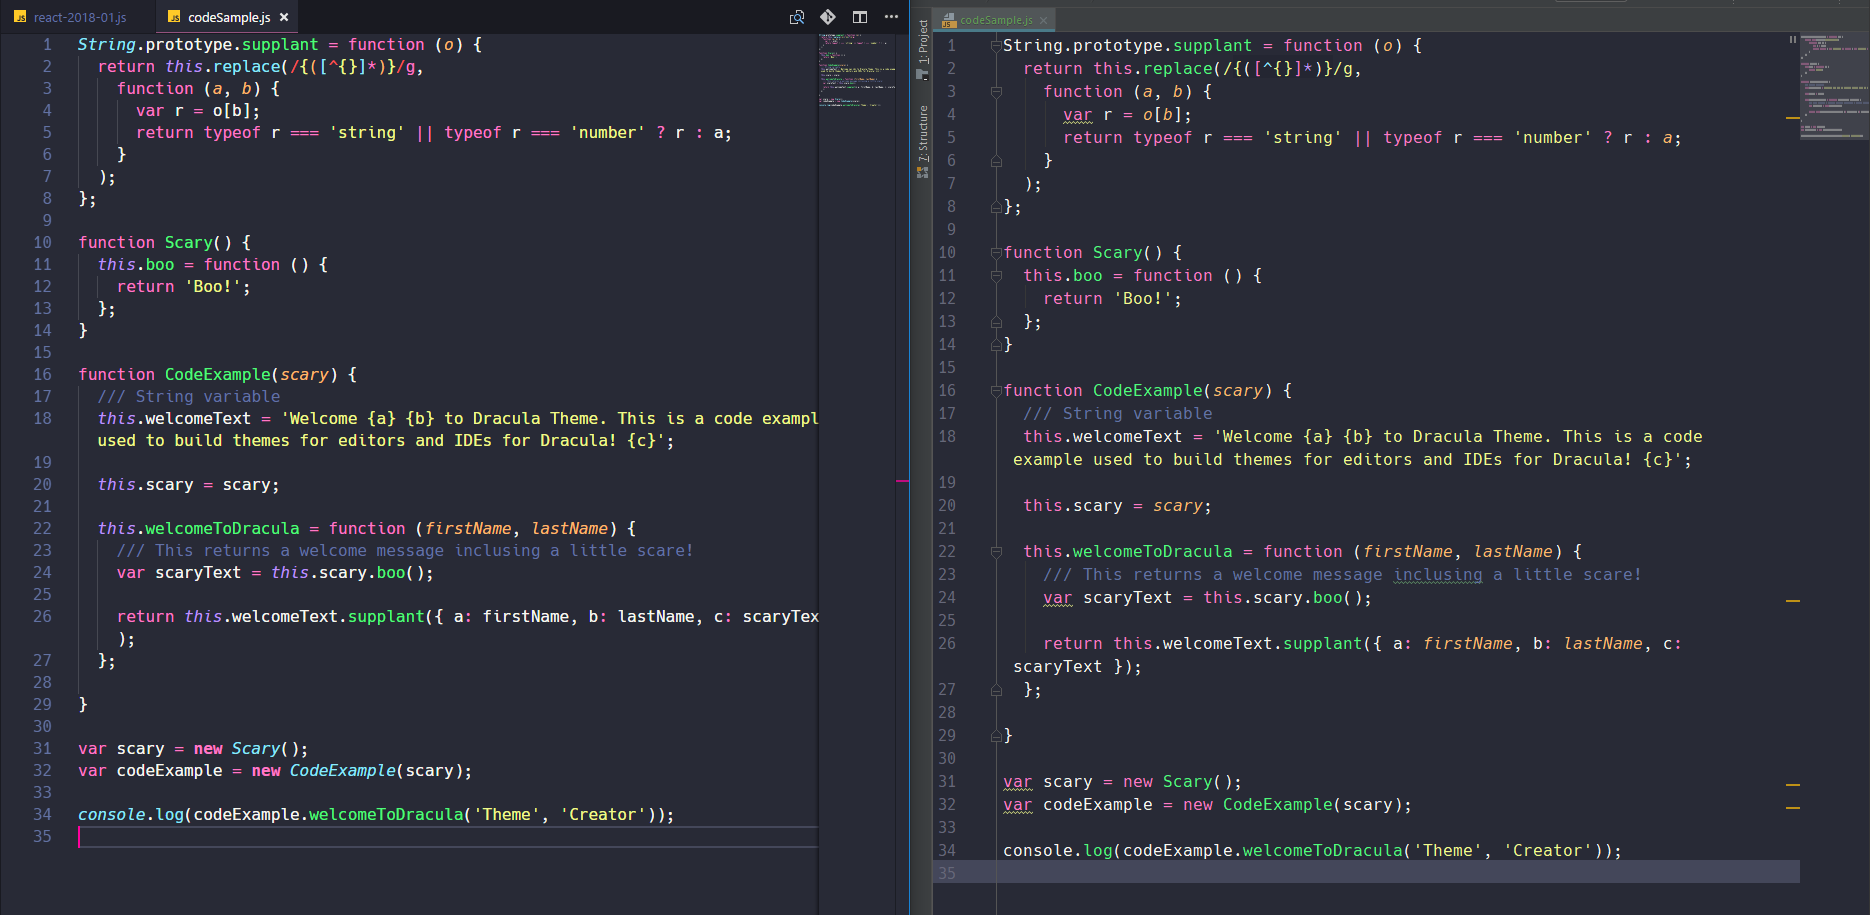Screen dimensions: 1870x915
Task: Click the file search icon in VS Code toolbar
Action: (x=797, y=17)
